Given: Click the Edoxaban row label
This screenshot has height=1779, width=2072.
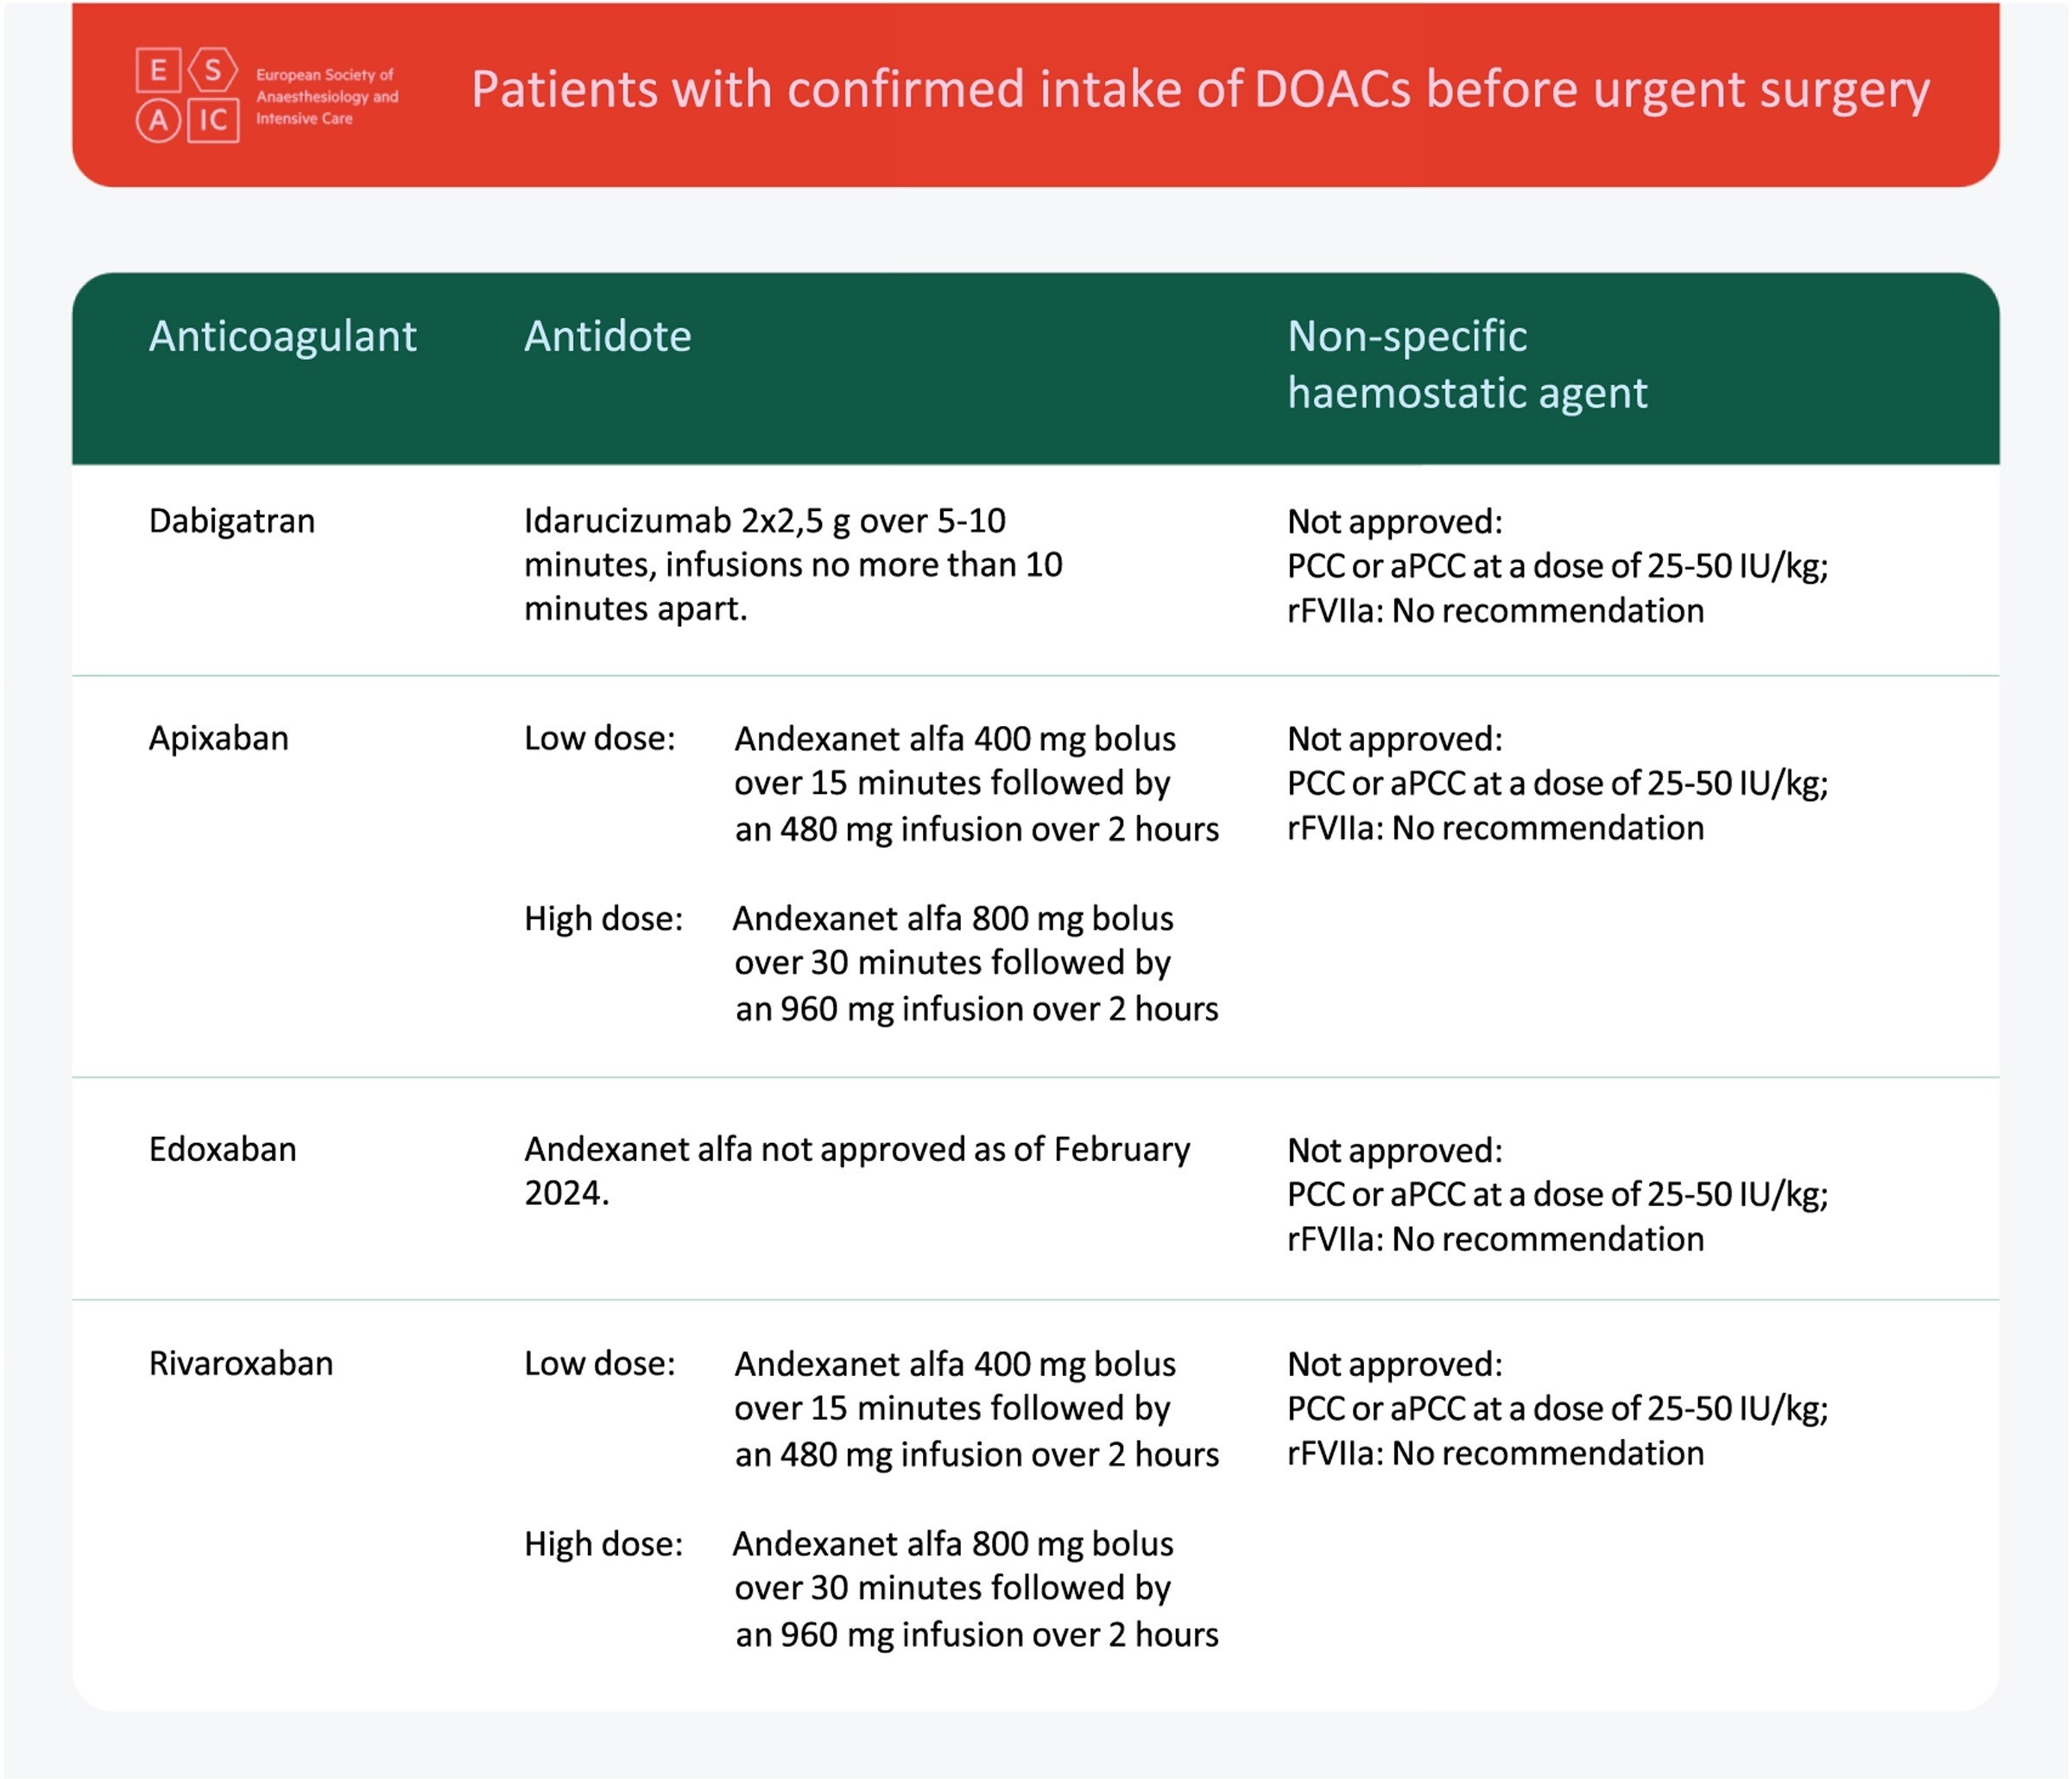Looking at the screenshot, I should tap(223, 1149).
